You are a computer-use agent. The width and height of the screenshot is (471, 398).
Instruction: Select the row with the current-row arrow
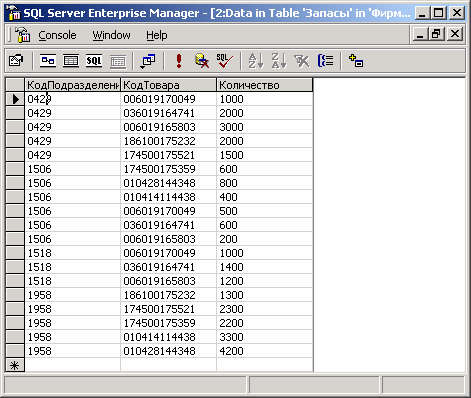point(15,99)
